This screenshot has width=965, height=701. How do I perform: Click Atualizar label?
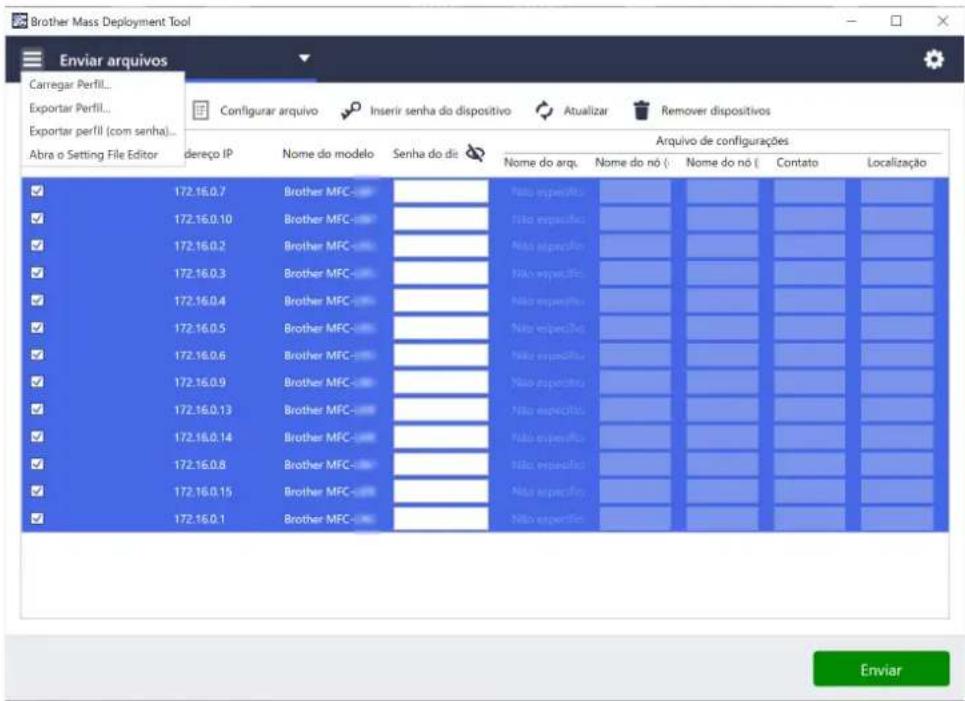point(585,111)
